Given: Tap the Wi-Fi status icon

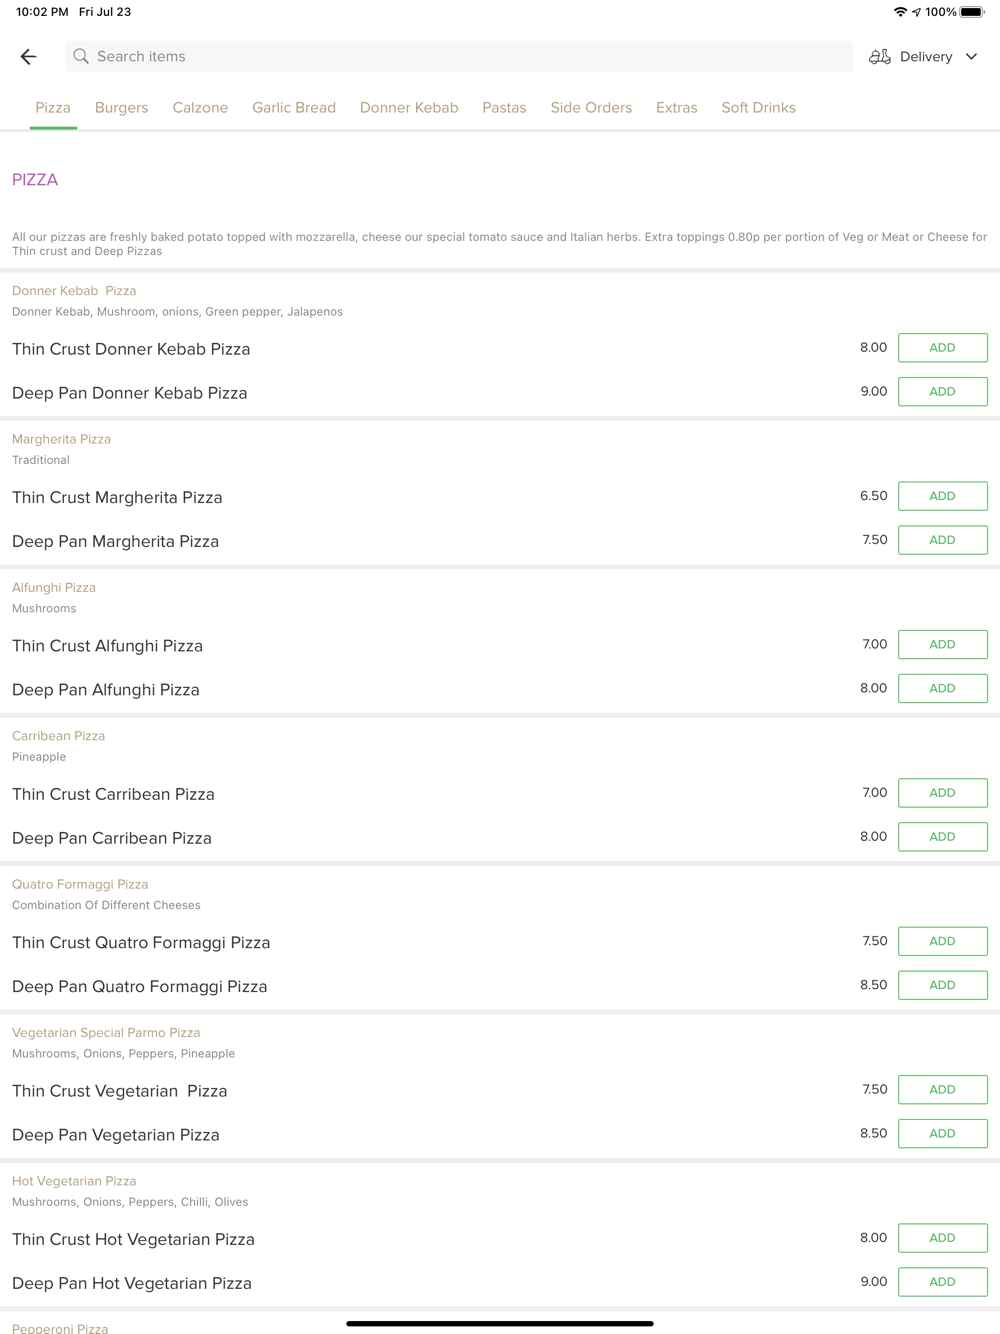Looking at the screenshot, I should (x=900, y=12).
